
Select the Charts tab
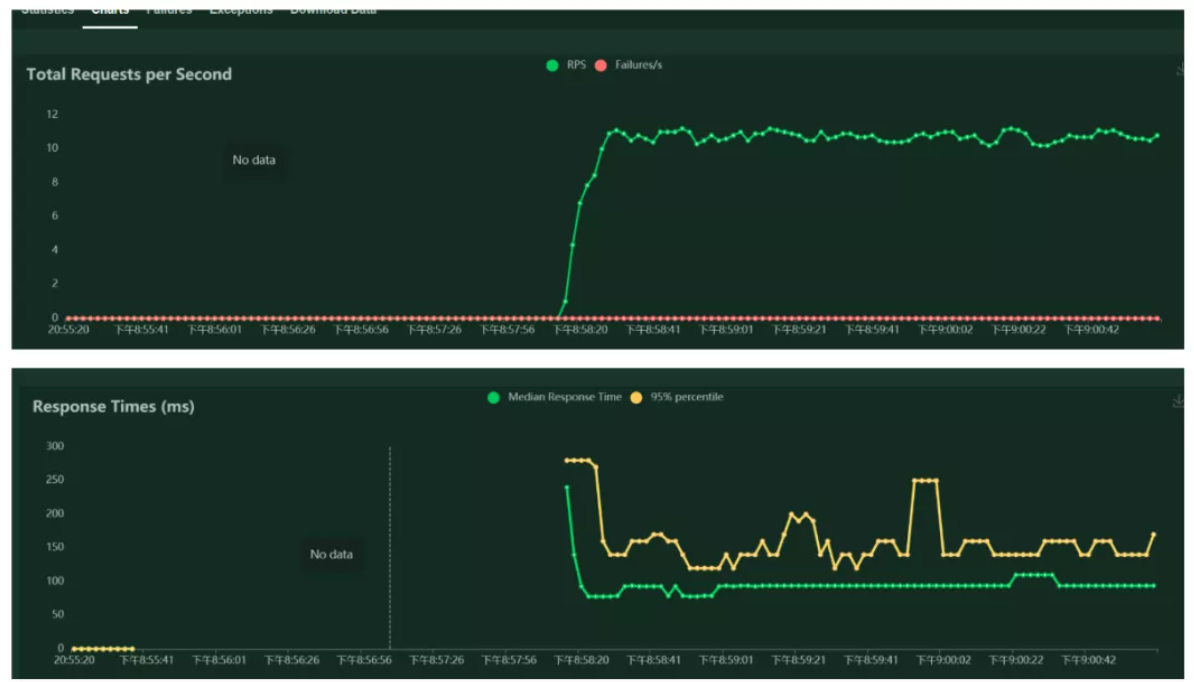[109, 11]
